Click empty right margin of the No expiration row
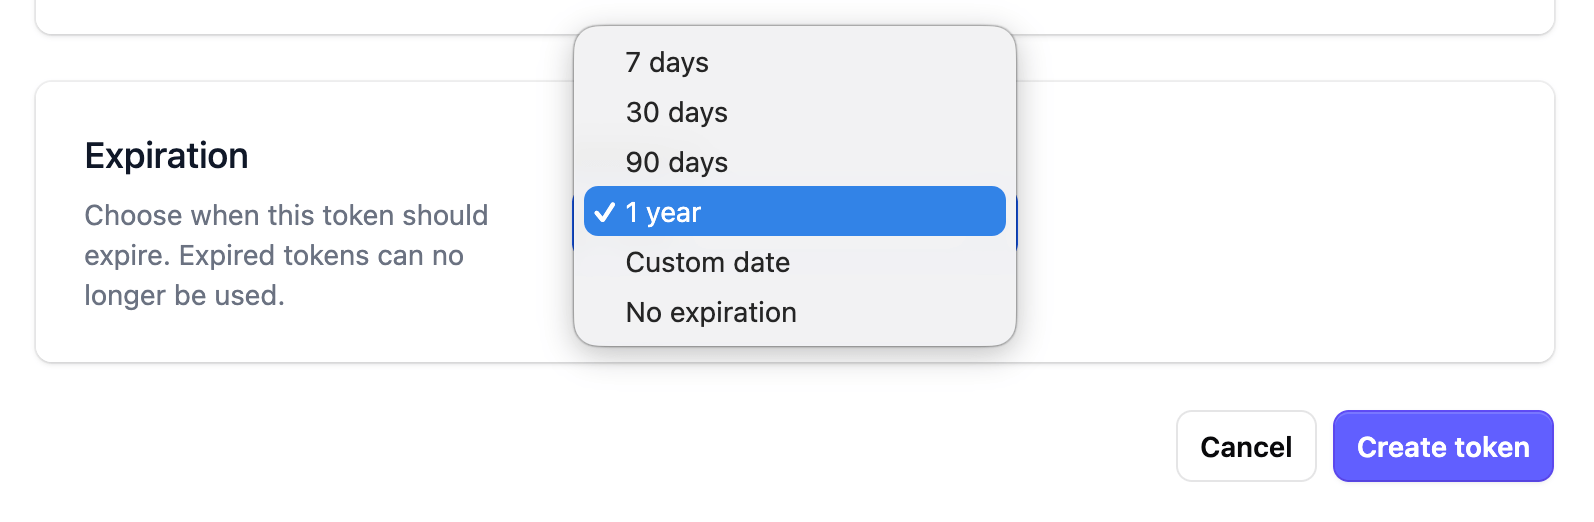1594x522 pixels. point(920,312)
